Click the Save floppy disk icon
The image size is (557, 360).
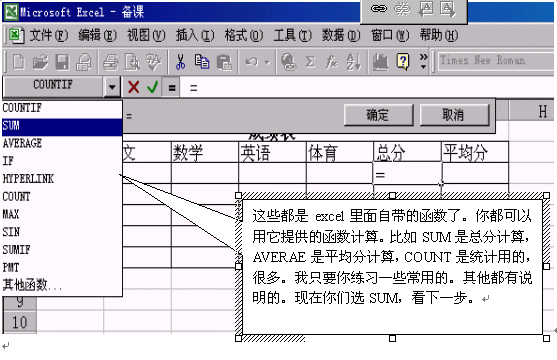pyautogui.click(x=62, y=62)
